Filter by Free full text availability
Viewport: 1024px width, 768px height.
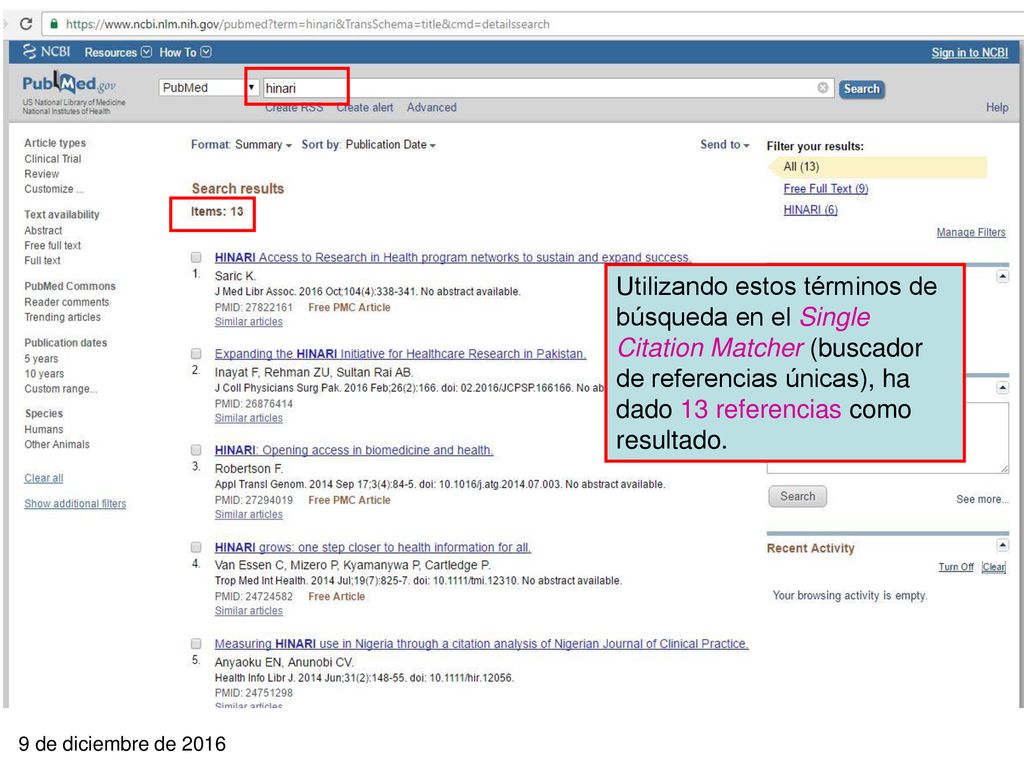52,246
